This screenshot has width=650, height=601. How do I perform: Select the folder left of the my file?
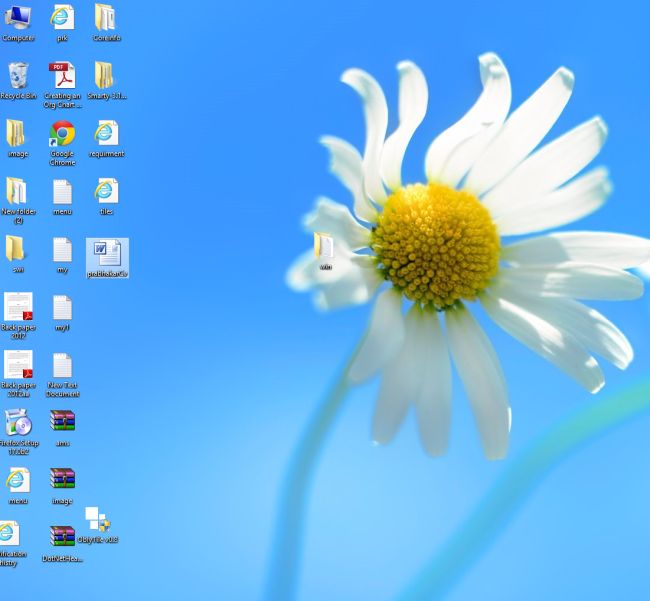17,254
